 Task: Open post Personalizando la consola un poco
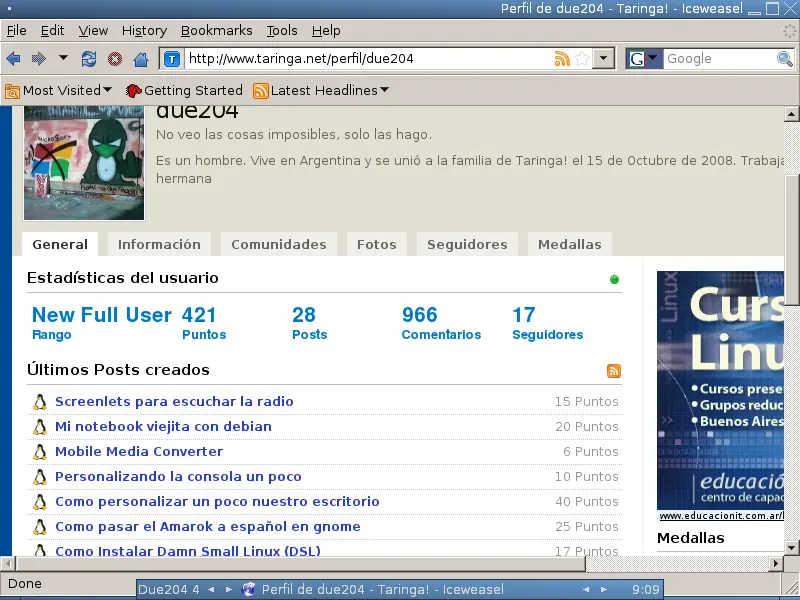pos(178,477)
